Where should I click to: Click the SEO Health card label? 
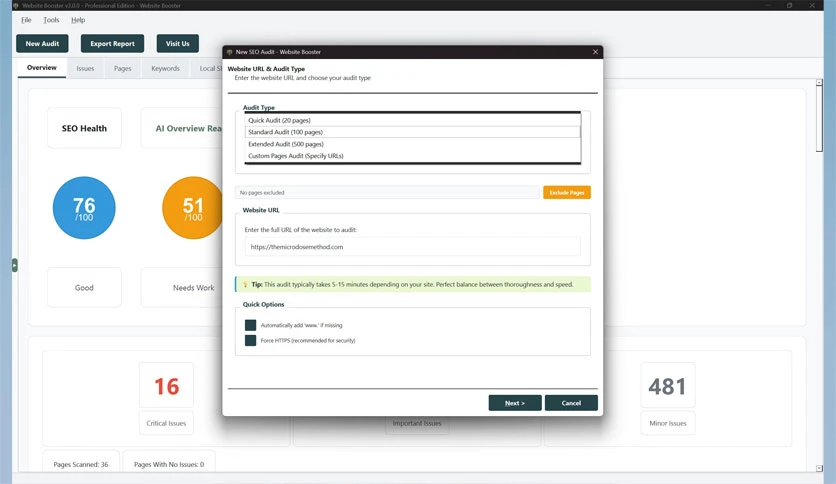click(x=84, y=128)
